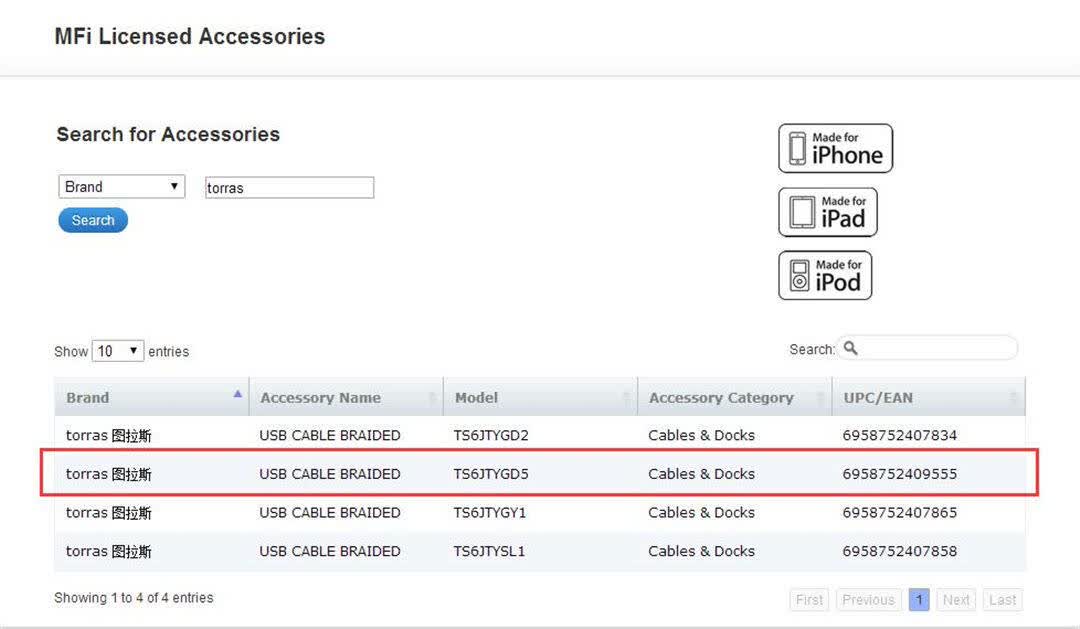Click the Brand column sort arrow
The height and width of the screenshot is (629, 1080).
(x=237, y=394)
